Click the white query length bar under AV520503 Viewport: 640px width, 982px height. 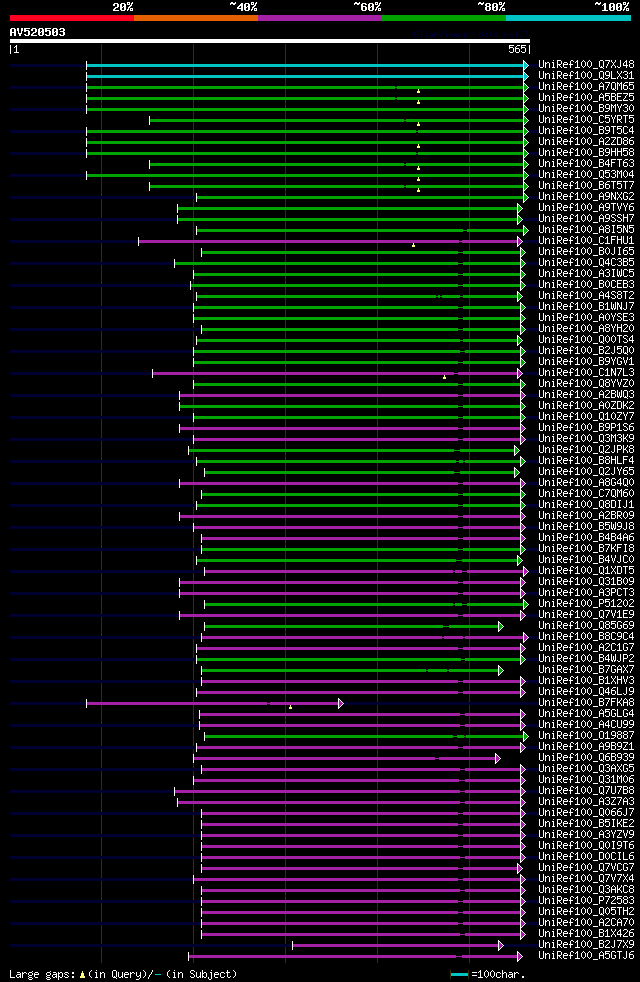point(270,41)
